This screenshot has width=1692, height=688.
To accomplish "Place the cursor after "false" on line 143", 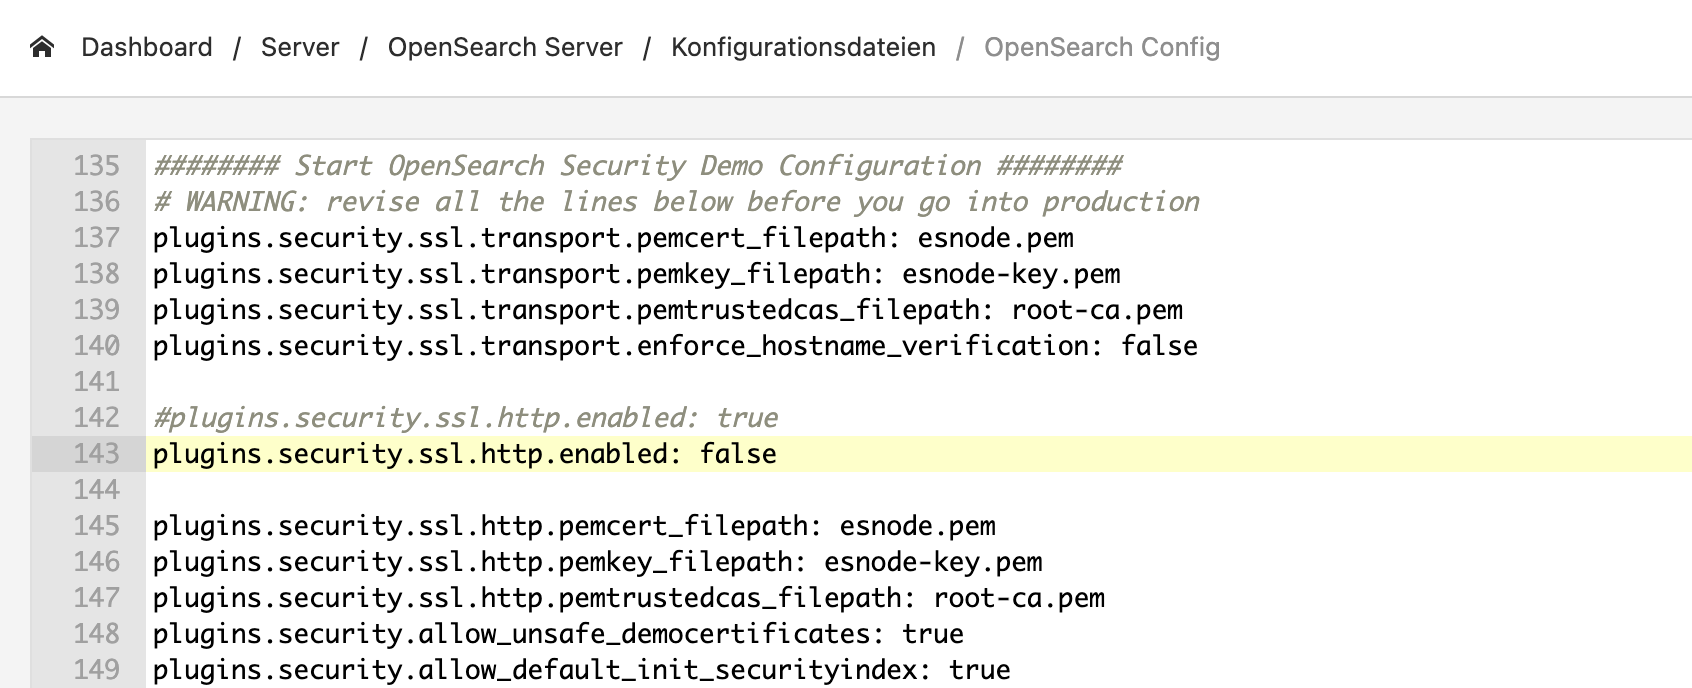I will click(778, 454).
